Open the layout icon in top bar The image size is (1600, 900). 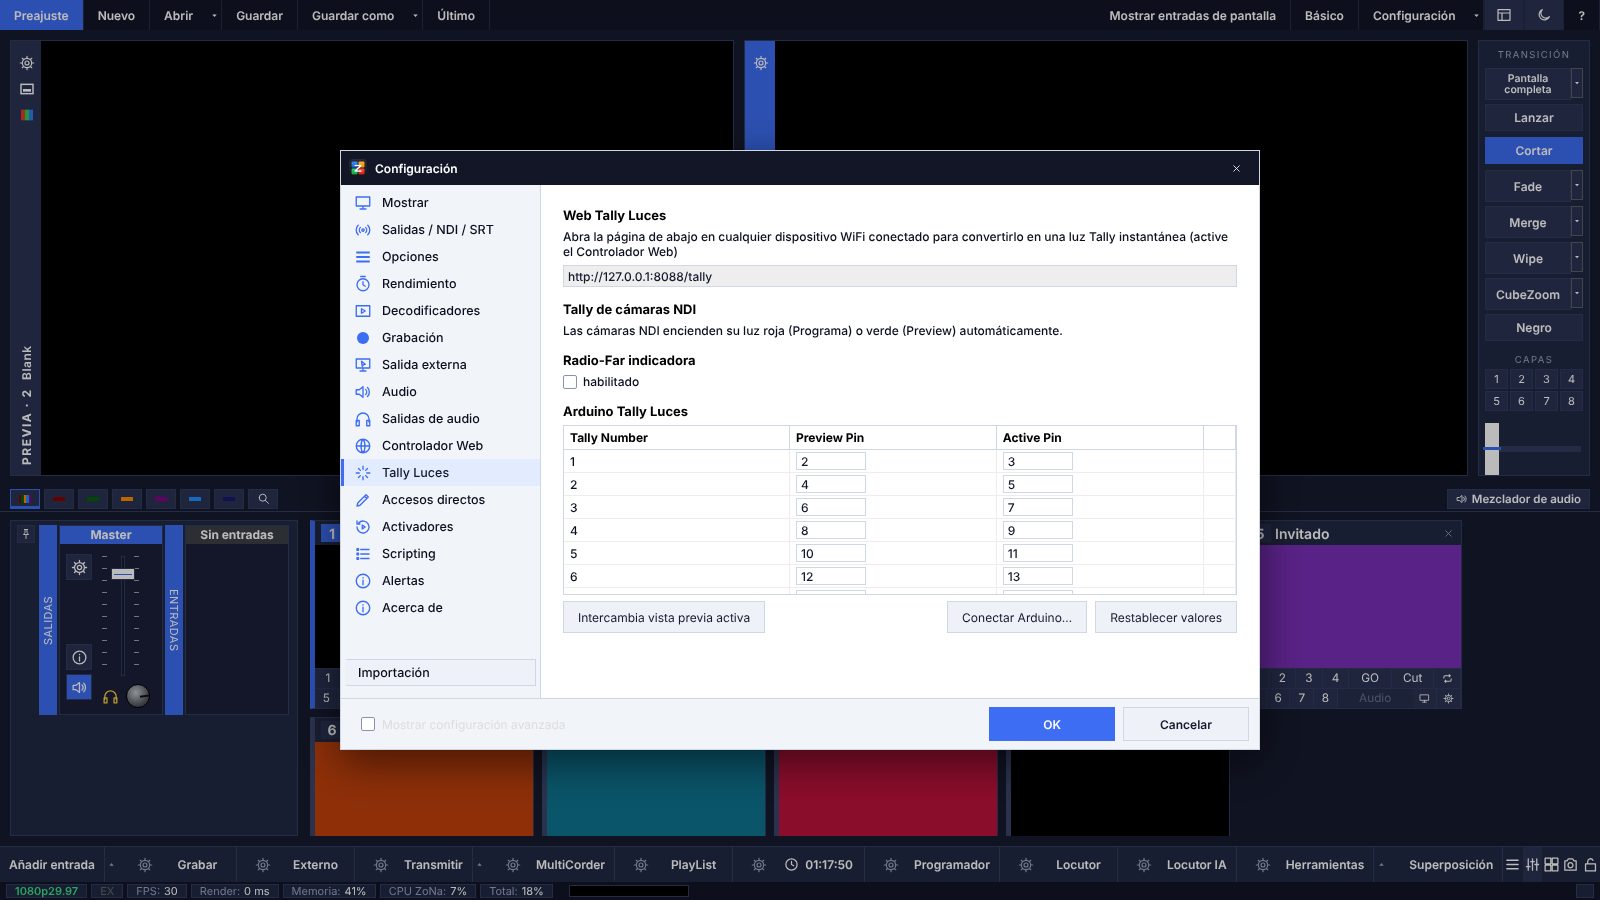[x=1504, y=15]
